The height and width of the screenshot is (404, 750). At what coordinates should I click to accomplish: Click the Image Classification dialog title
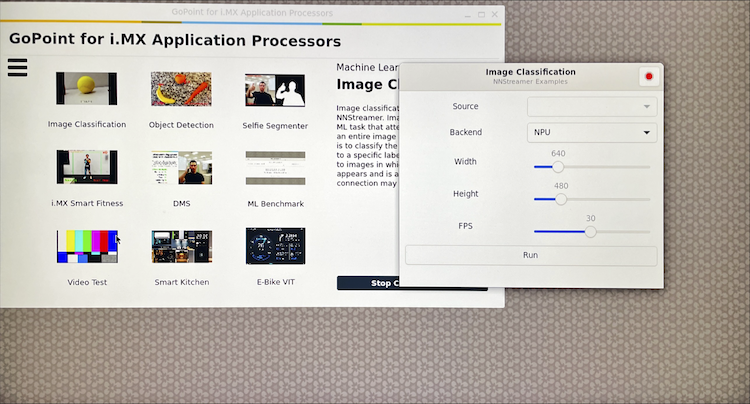(x=530, y=72)
